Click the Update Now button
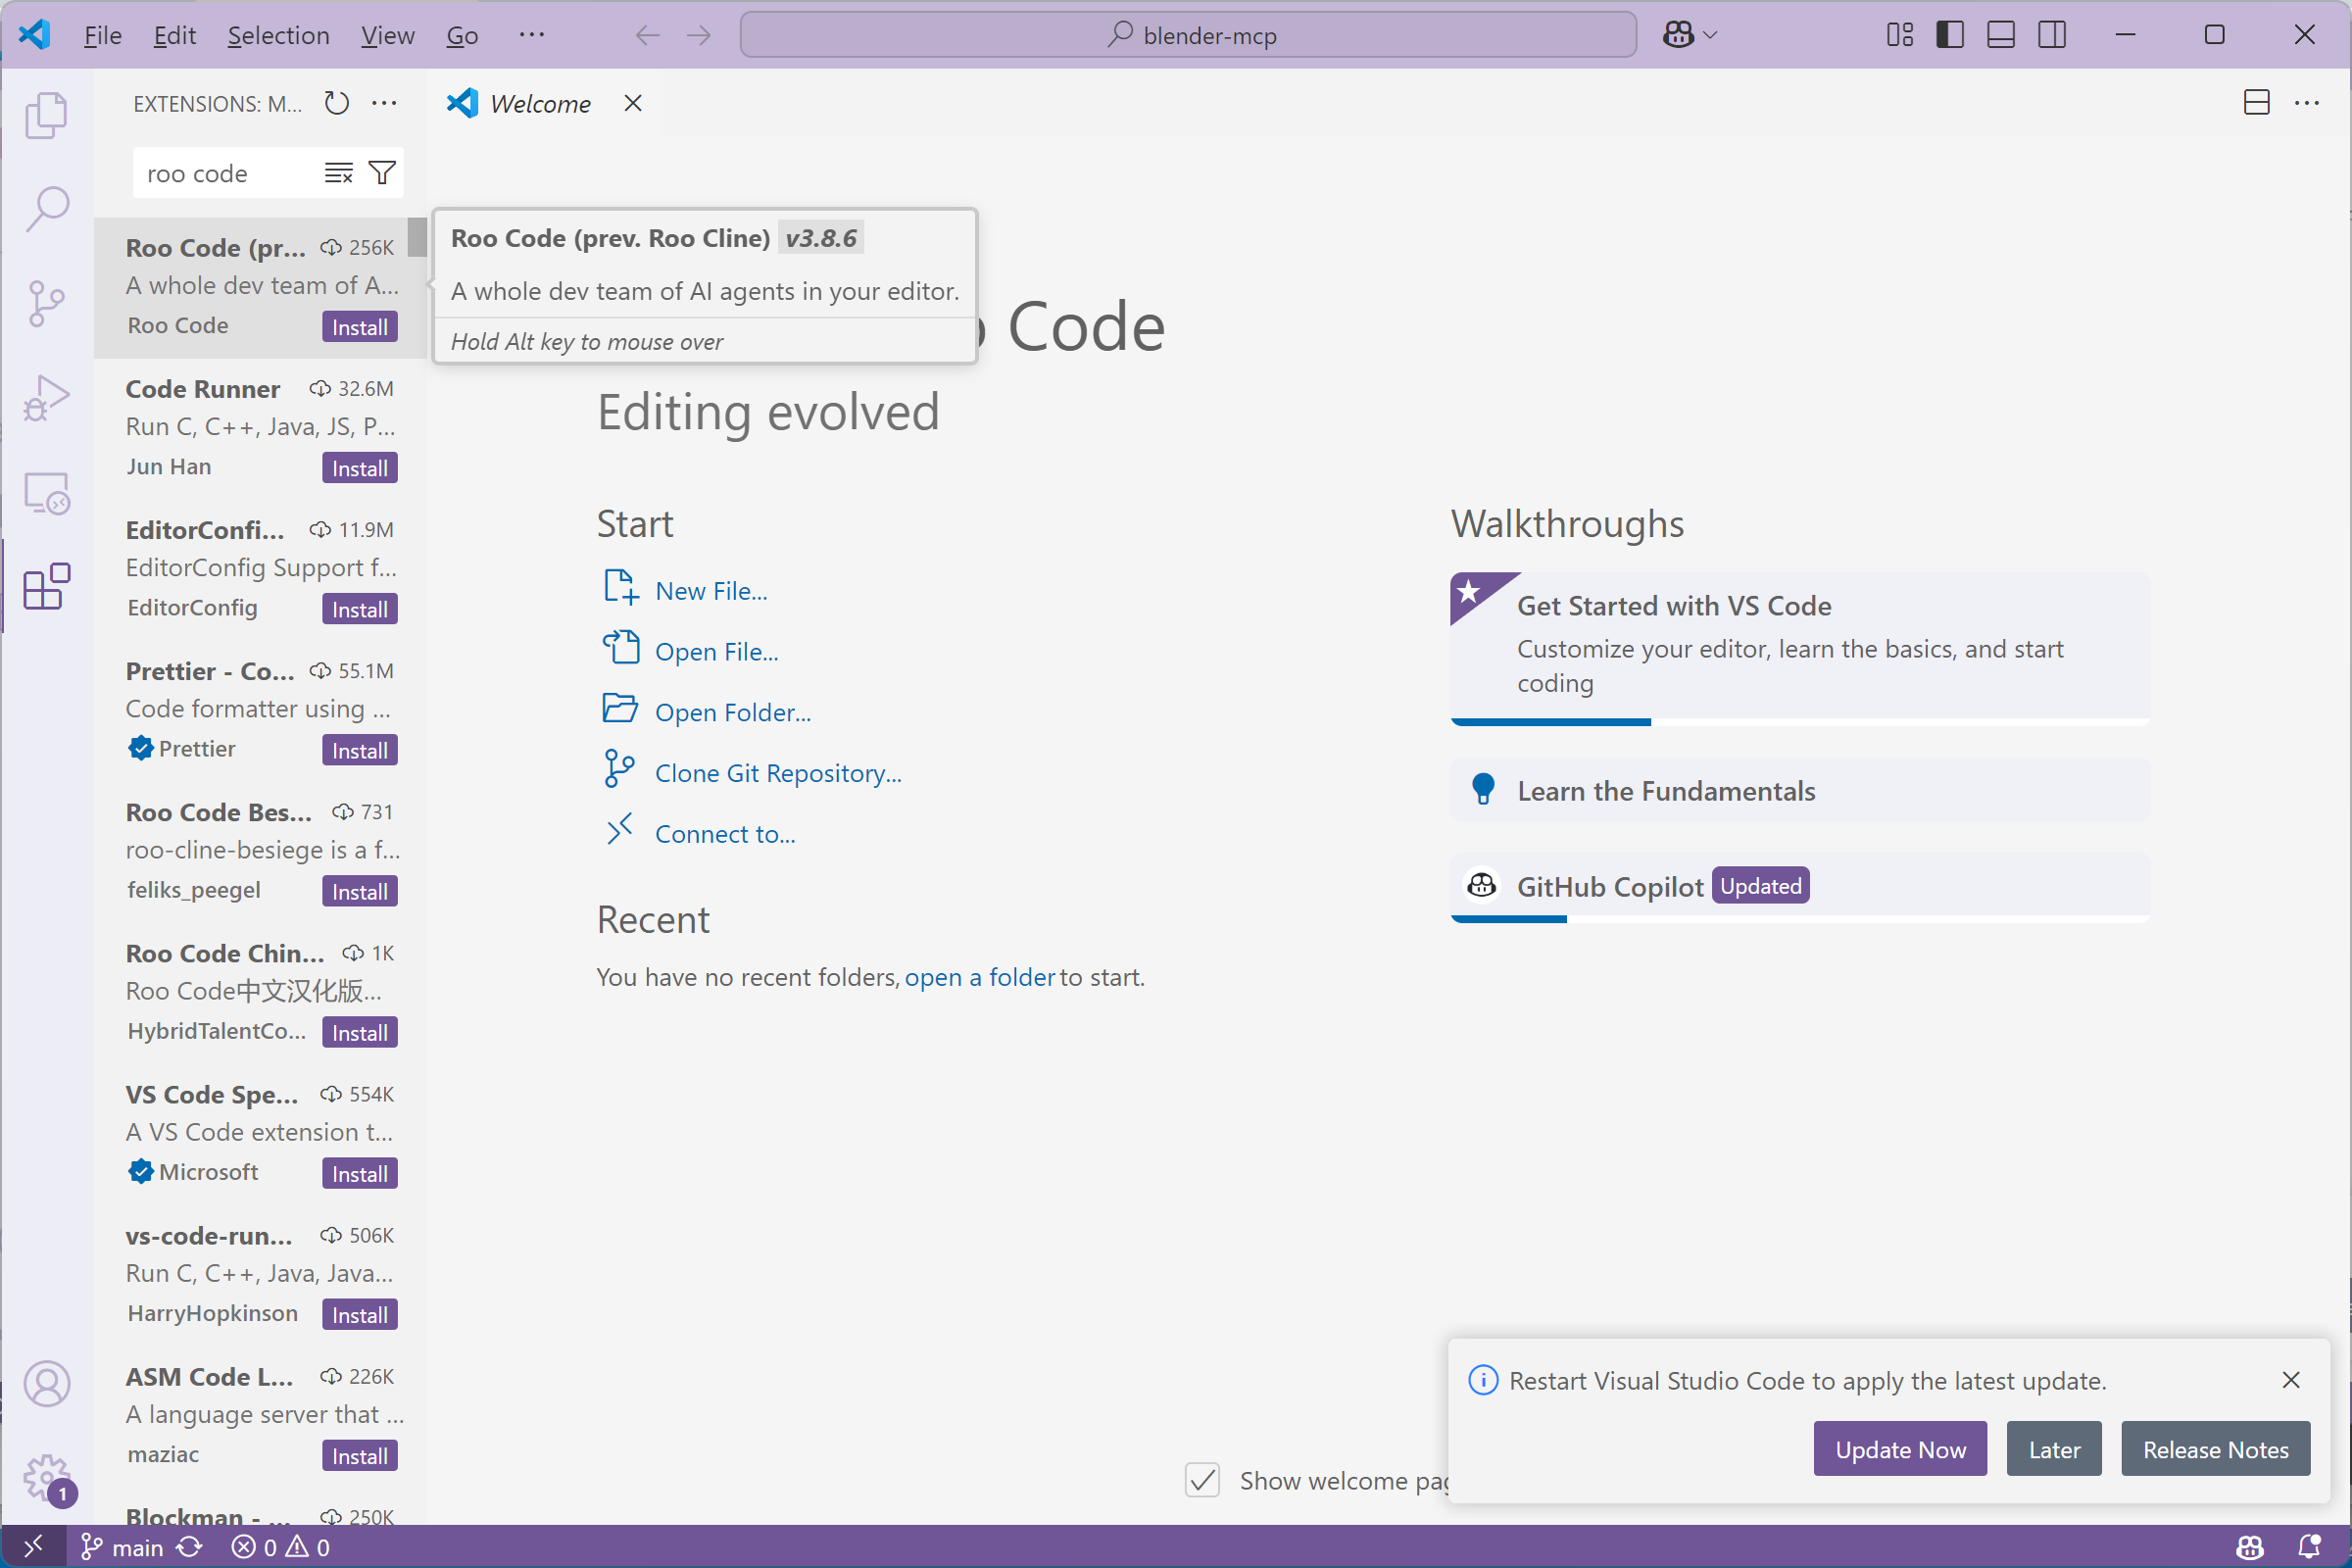 [1900, 1449]
